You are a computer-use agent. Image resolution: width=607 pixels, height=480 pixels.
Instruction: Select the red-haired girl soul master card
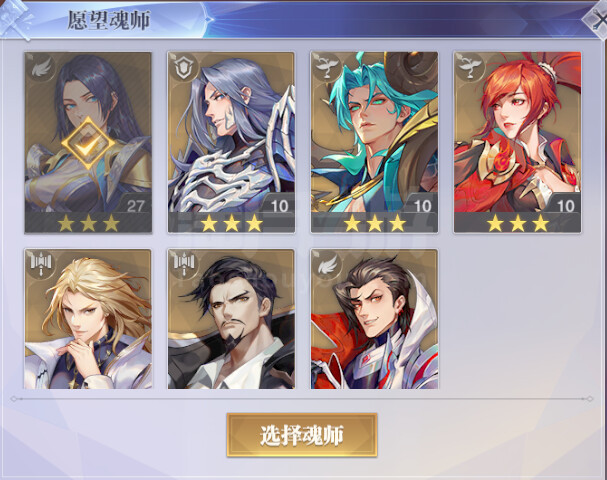[x=517, y=142]
